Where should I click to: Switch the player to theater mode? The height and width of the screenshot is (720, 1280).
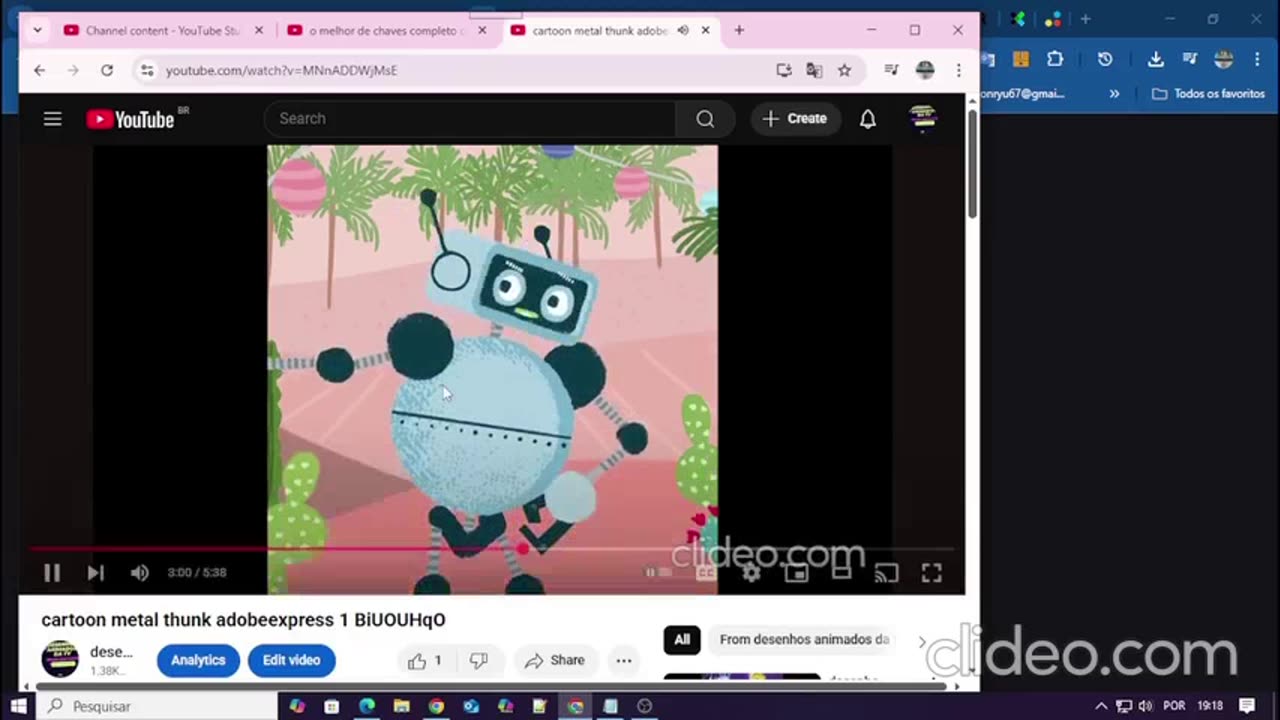(841, 571)
